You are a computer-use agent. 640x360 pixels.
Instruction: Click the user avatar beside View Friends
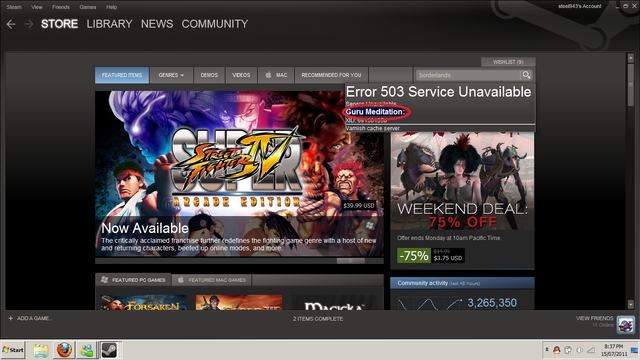pyautogui.click(x=625, y=324)
